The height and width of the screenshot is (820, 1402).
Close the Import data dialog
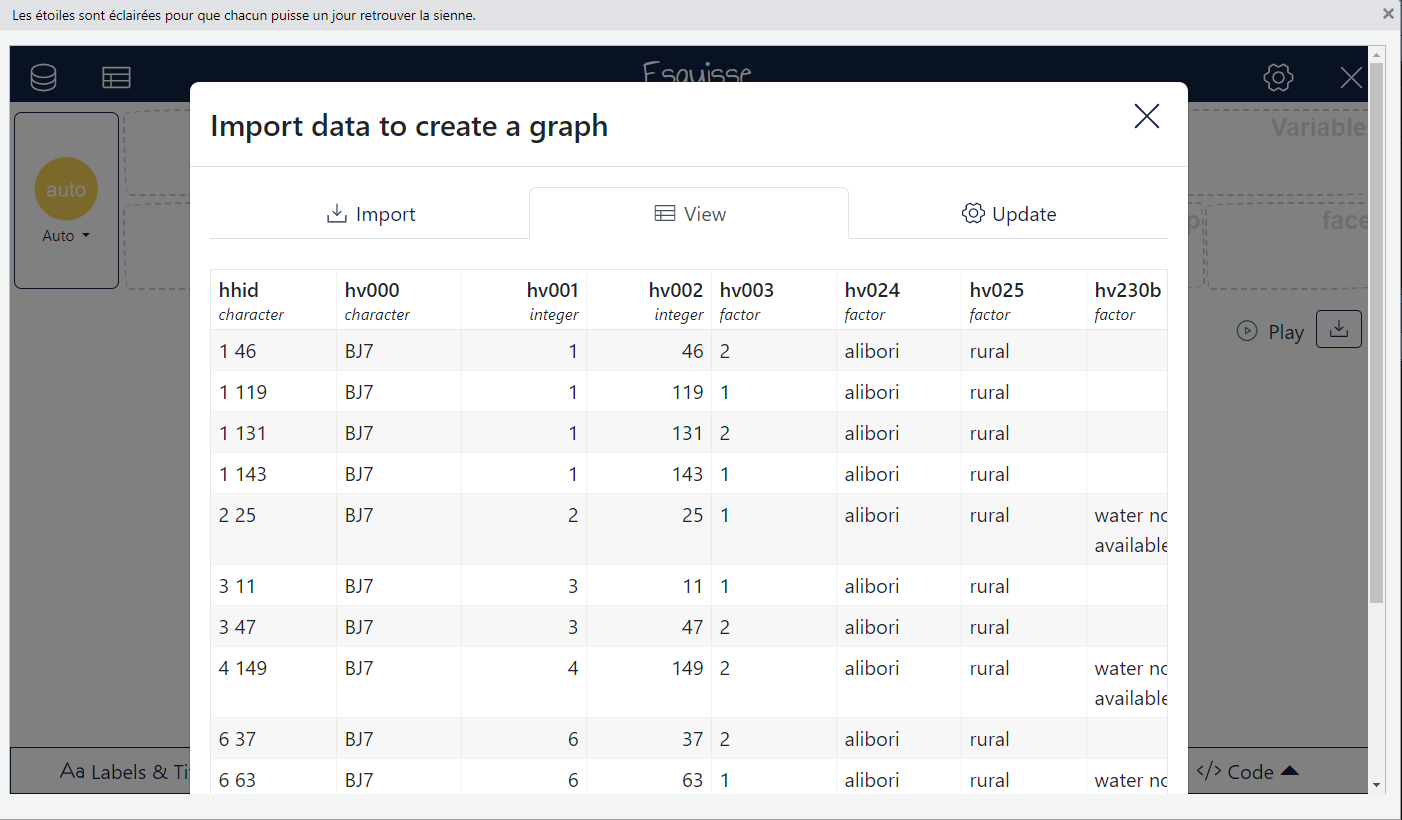point(1146,116)
